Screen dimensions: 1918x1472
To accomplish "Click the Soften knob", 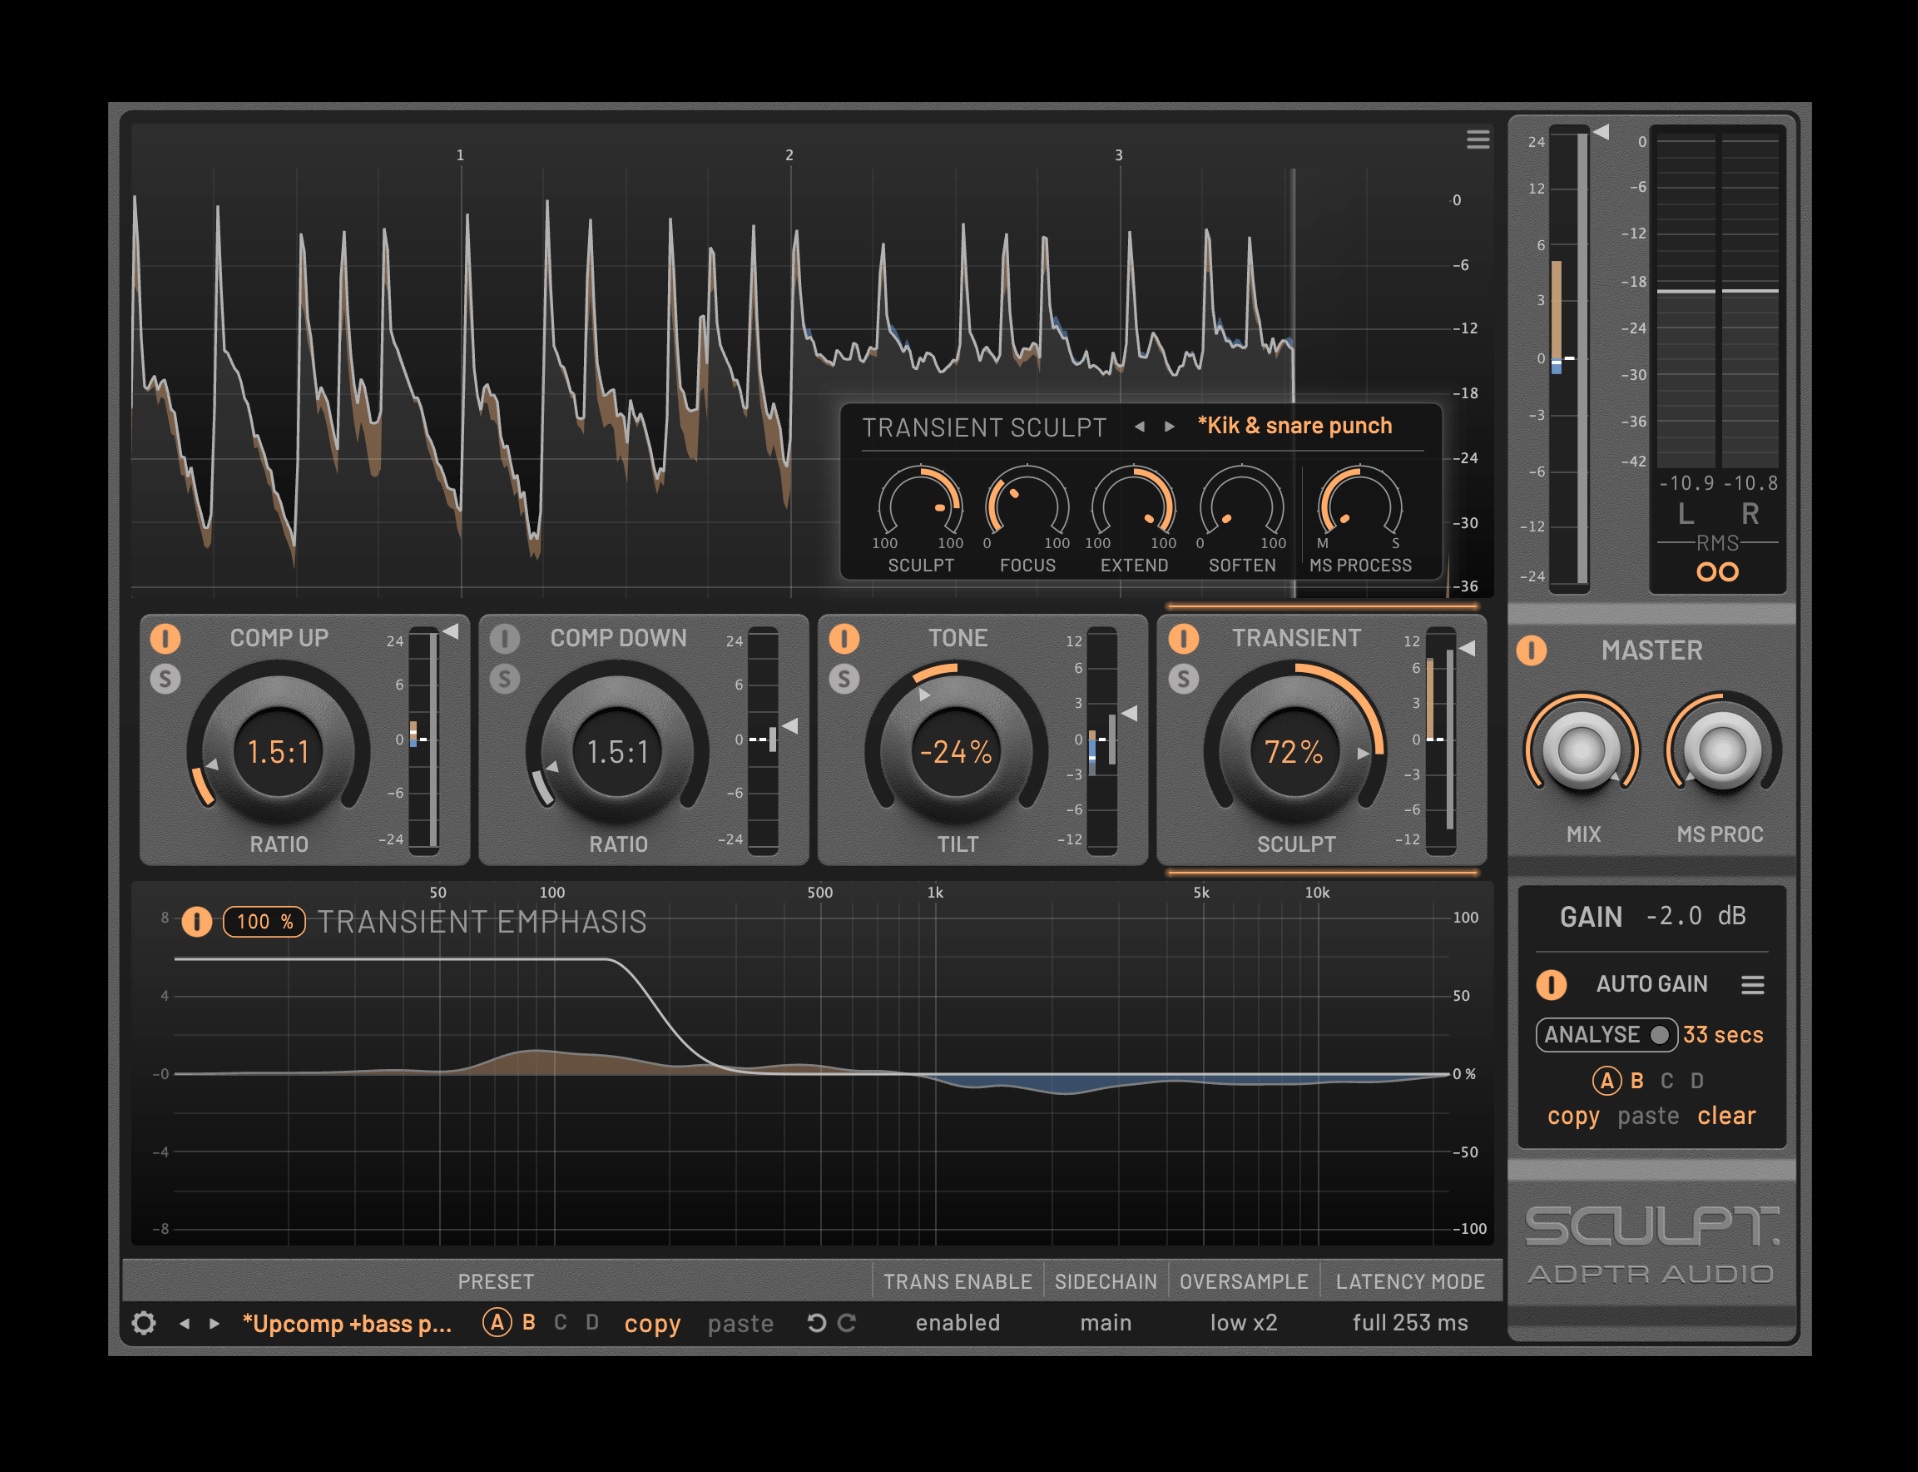I will (1241, 506).
